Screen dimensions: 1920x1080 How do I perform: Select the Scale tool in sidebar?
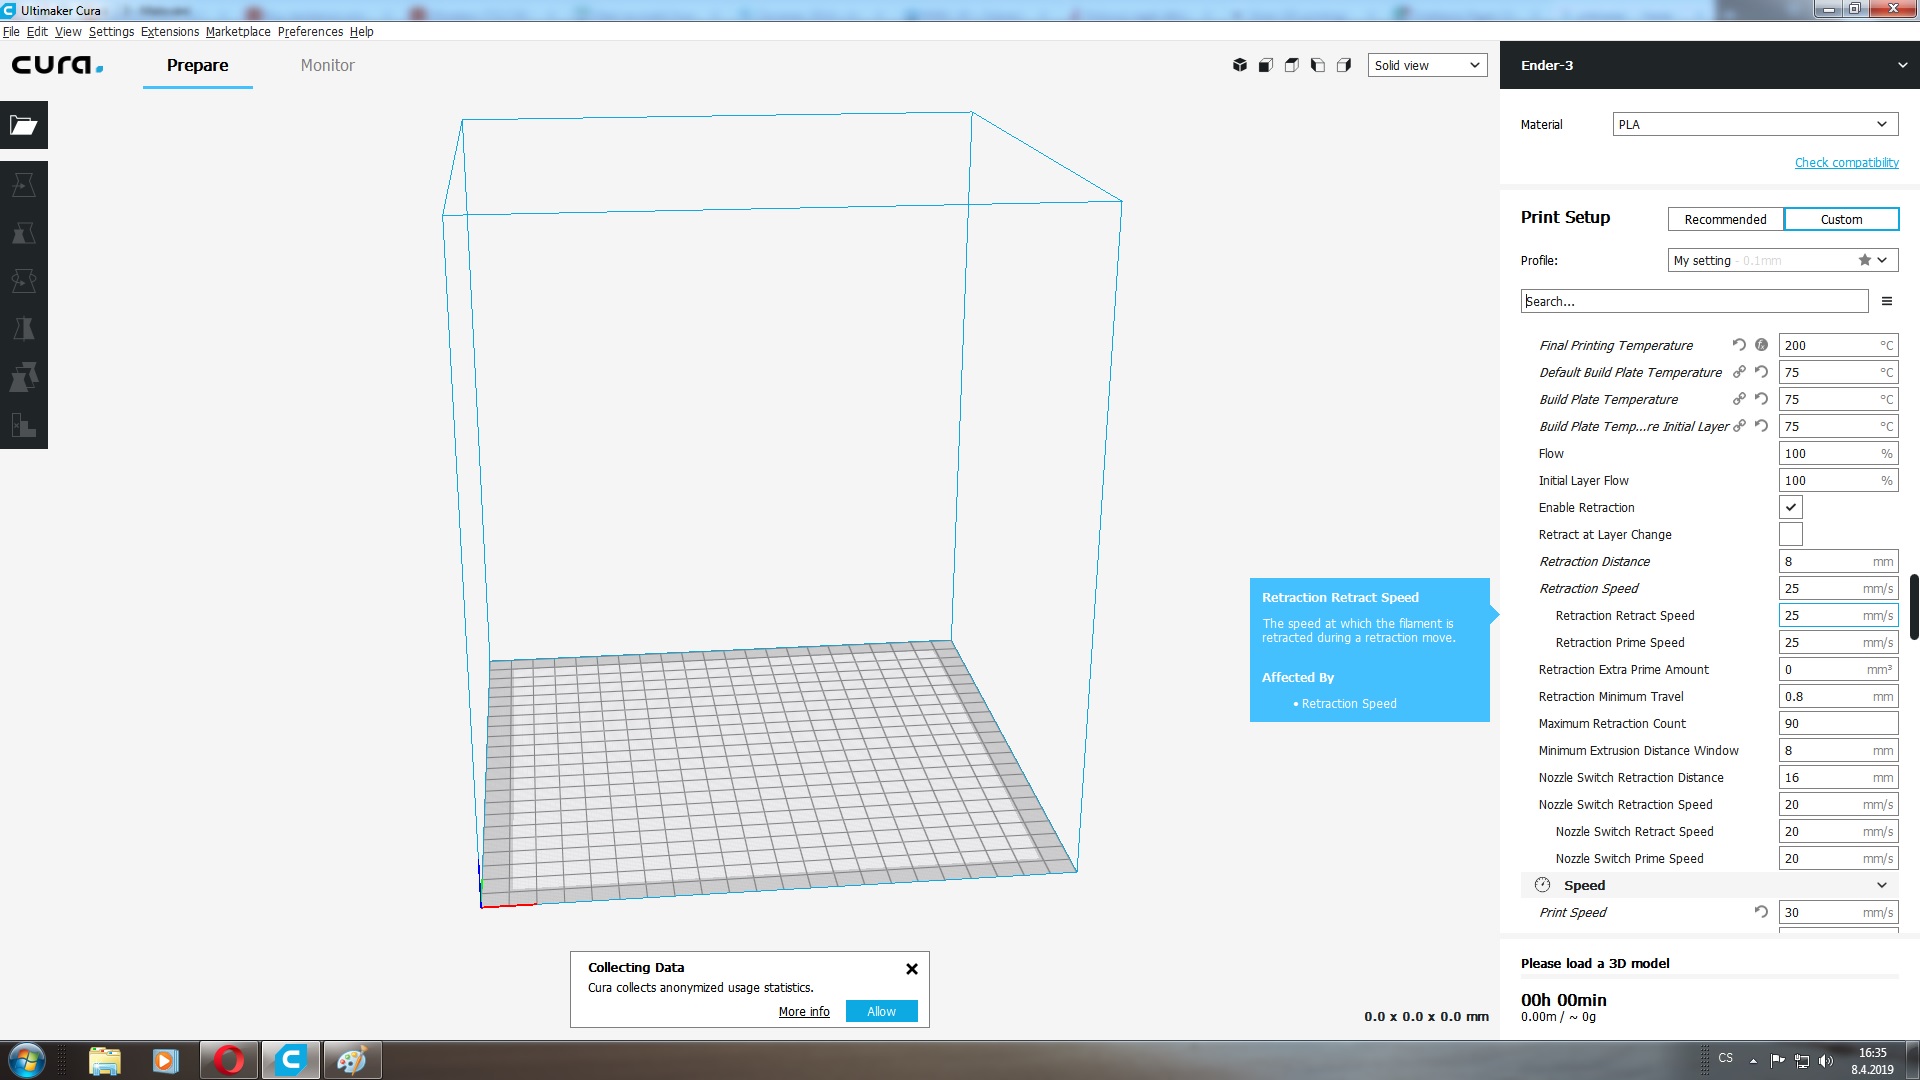[x=24, y=233]
